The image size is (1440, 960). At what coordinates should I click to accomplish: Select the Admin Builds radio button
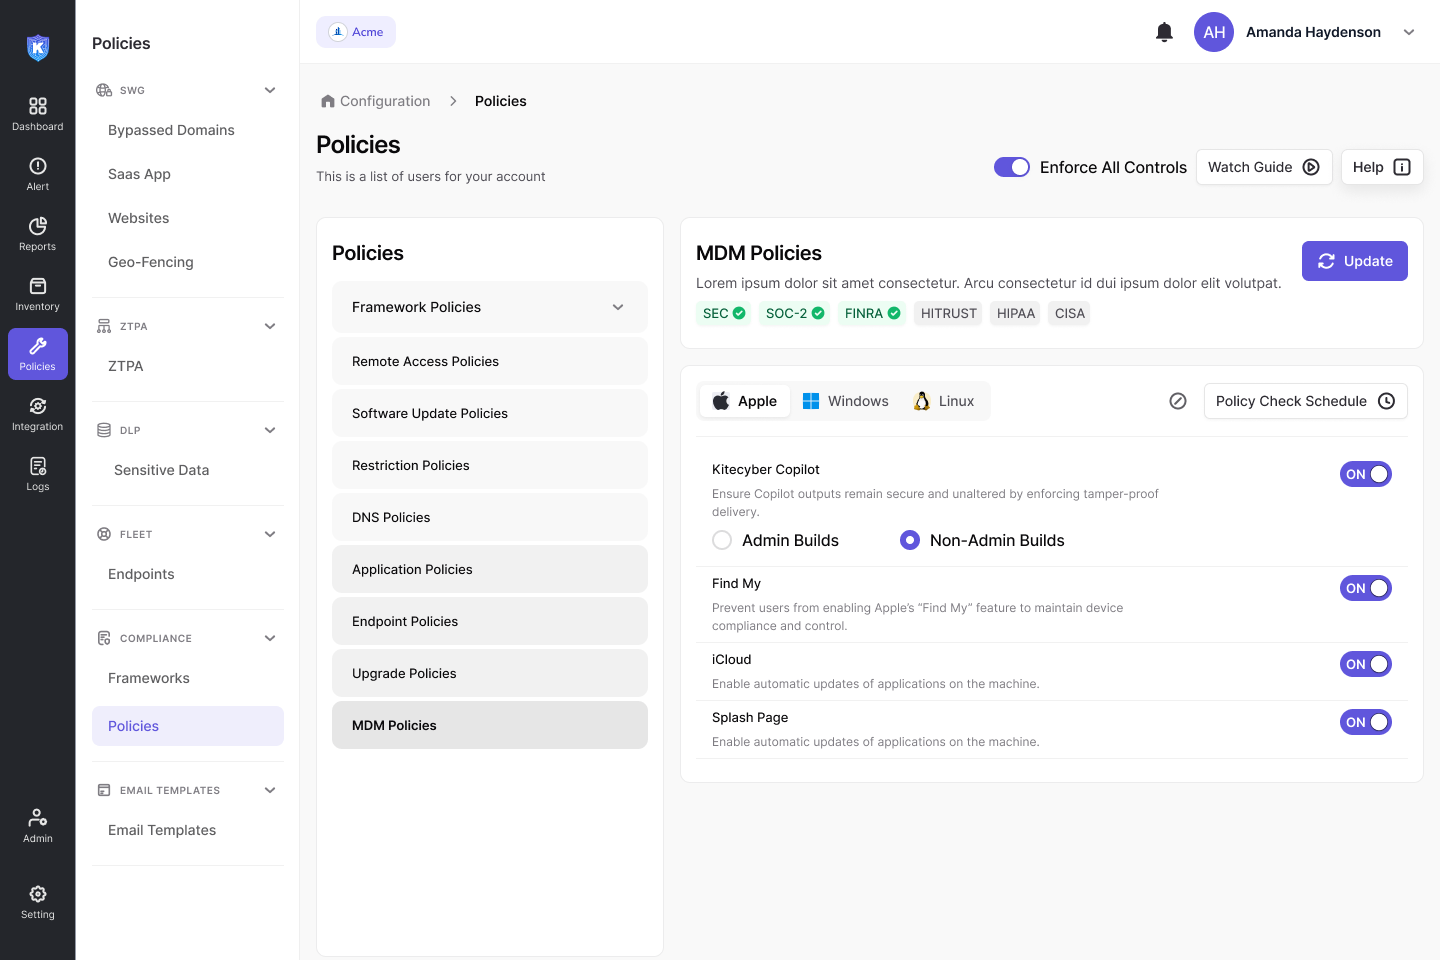722,540
